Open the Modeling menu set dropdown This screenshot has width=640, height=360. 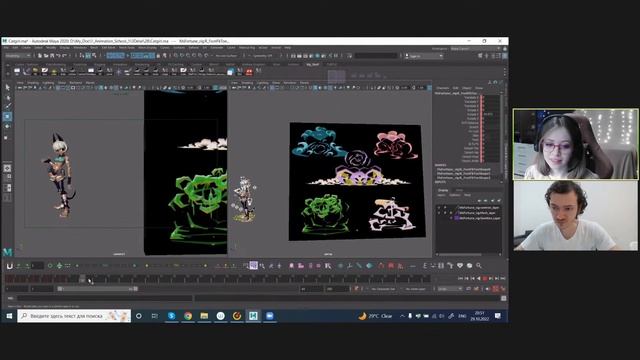click(x=18, y=56)
